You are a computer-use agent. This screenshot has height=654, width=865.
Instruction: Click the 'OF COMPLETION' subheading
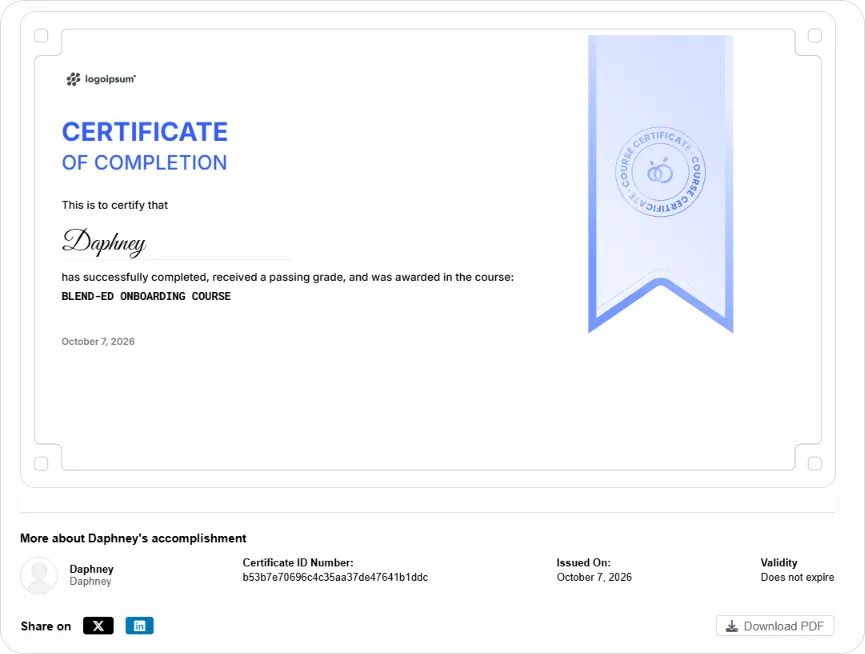click(x=144, y=163)
